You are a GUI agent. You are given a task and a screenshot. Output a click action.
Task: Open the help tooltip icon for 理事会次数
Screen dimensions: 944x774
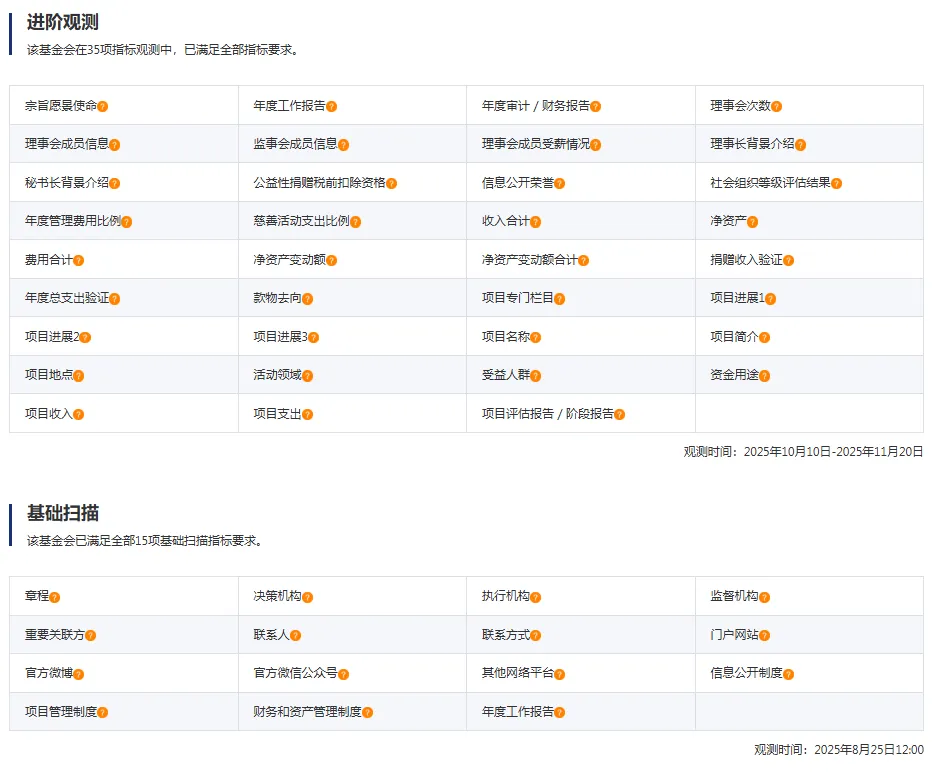point(777,106)
